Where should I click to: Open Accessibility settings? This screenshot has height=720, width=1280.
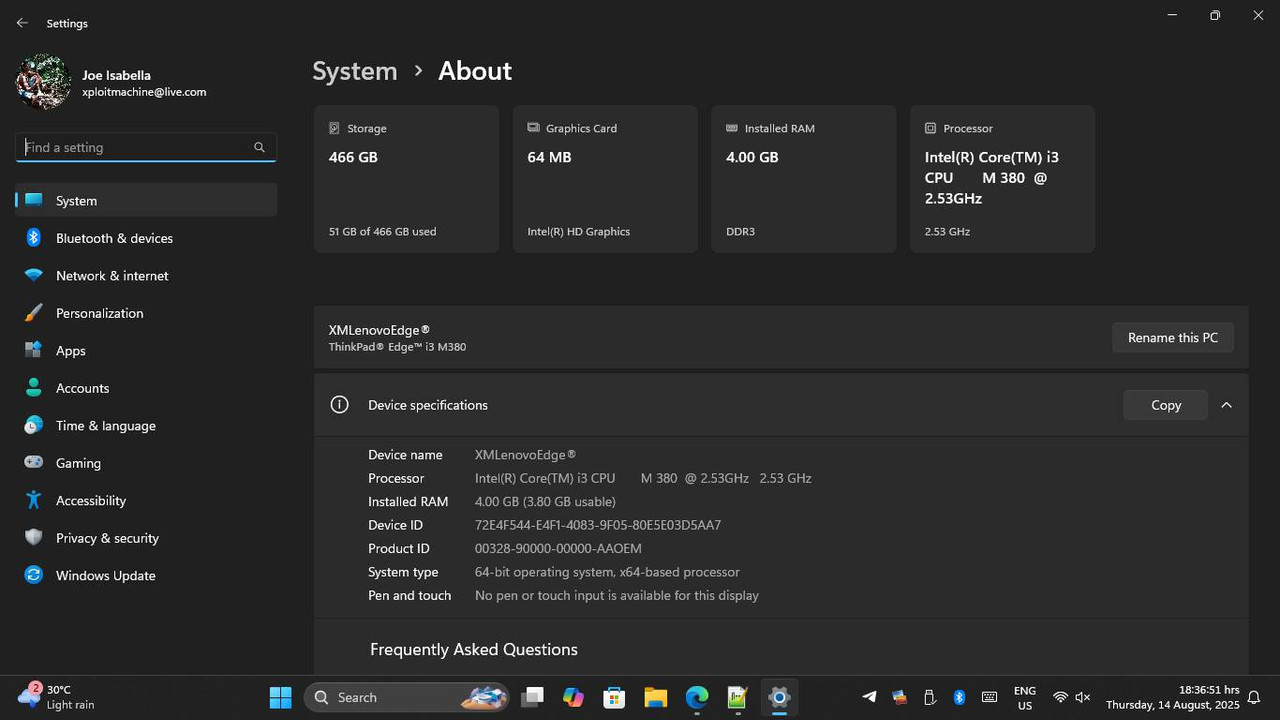(146, 500)
